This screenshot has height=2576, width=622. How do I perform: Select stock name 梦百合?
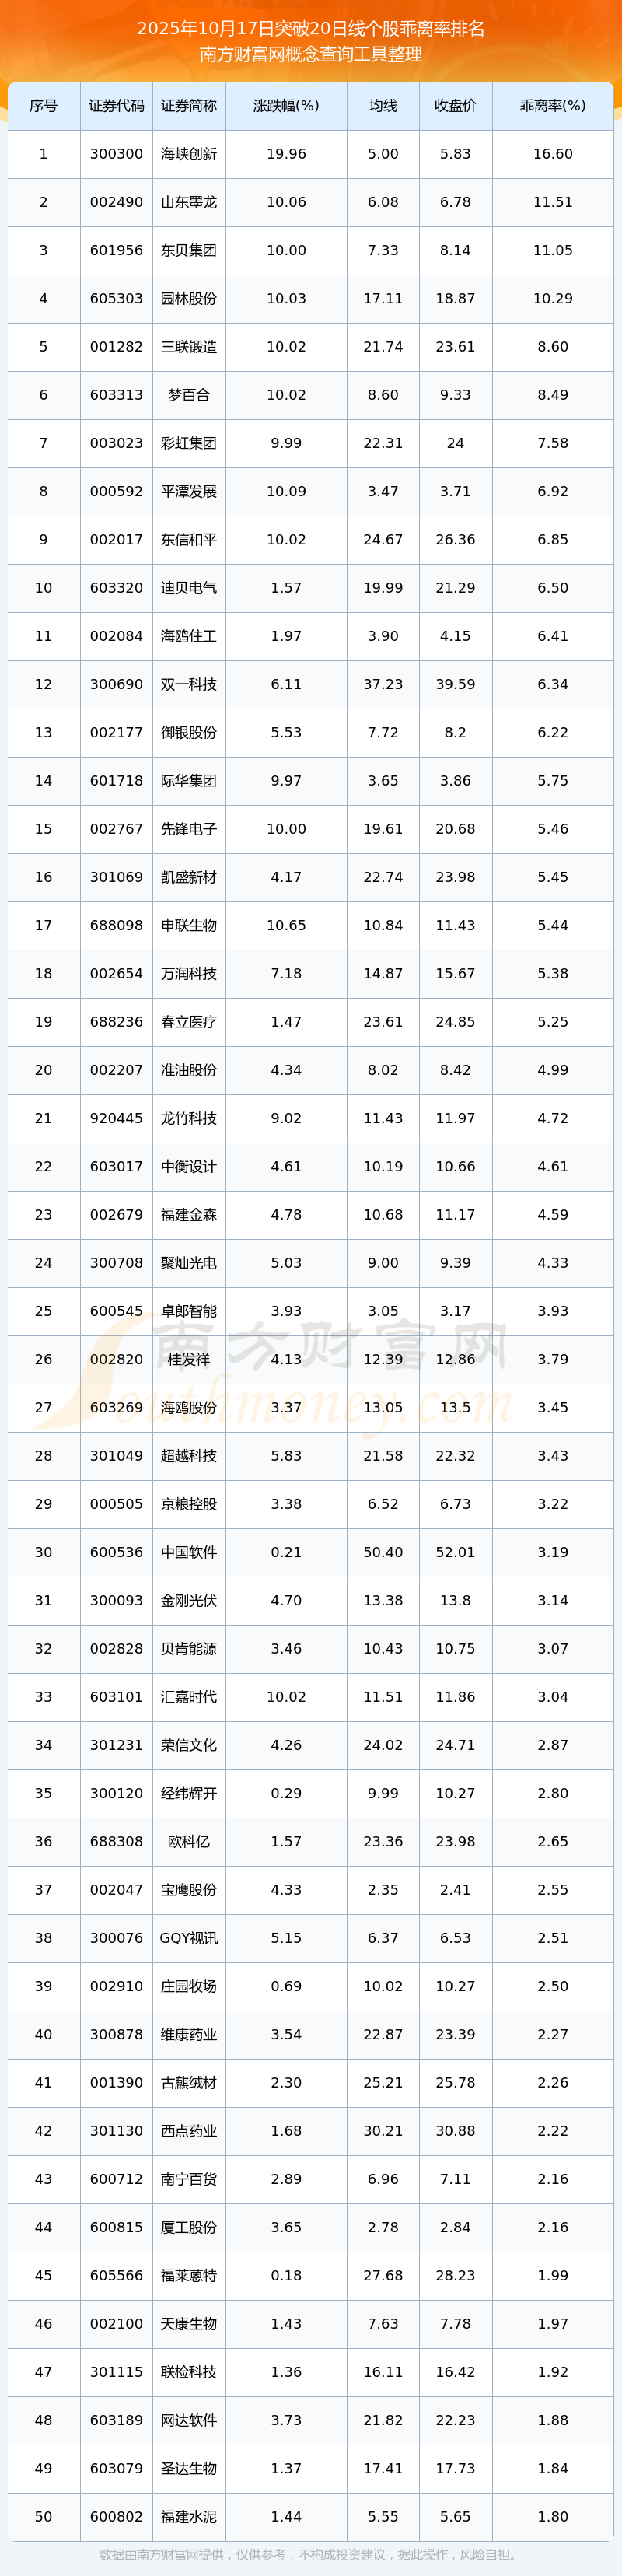pyautogui.click(x=189, y=395)
